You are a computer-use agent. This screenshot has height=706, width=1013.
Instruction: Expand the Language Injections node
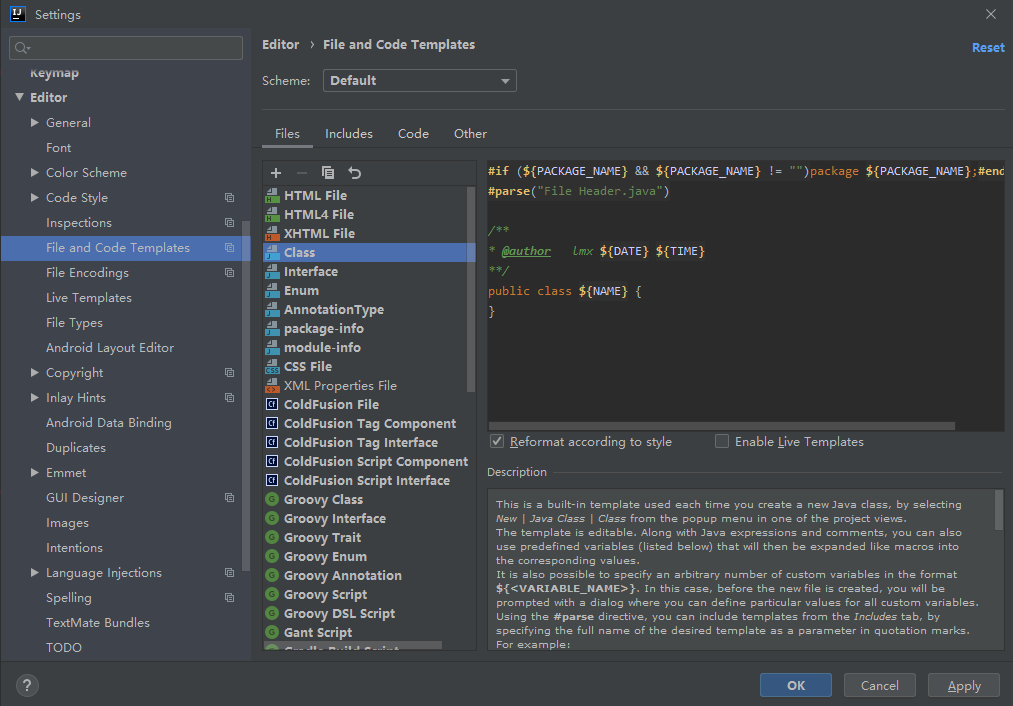pyautogui.click(x=35, y=572)
